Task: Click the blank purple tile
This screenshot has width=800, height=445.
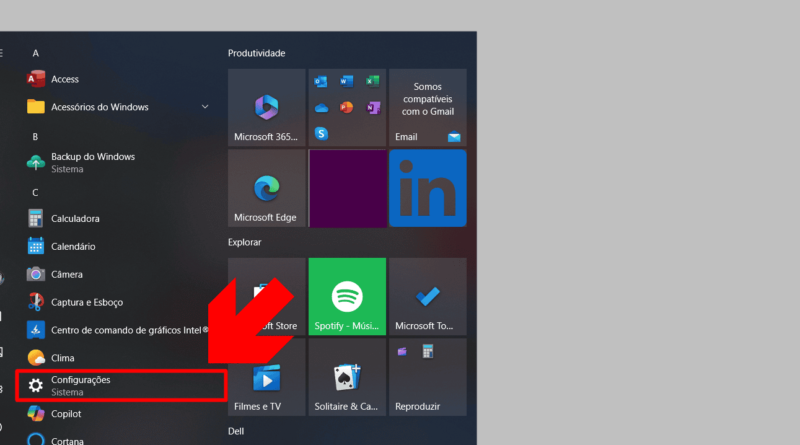Action: click(347, 188)
